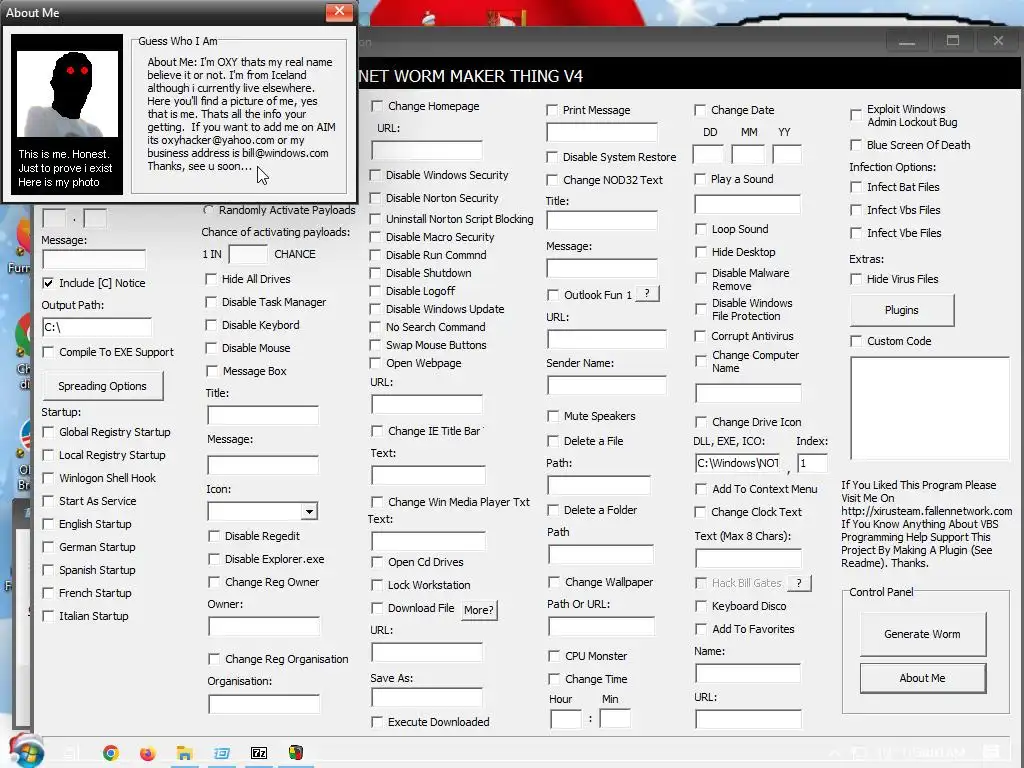Close the About Me dialog
This screenshot has width=1024, height=768.
click(x=339, y=10)
